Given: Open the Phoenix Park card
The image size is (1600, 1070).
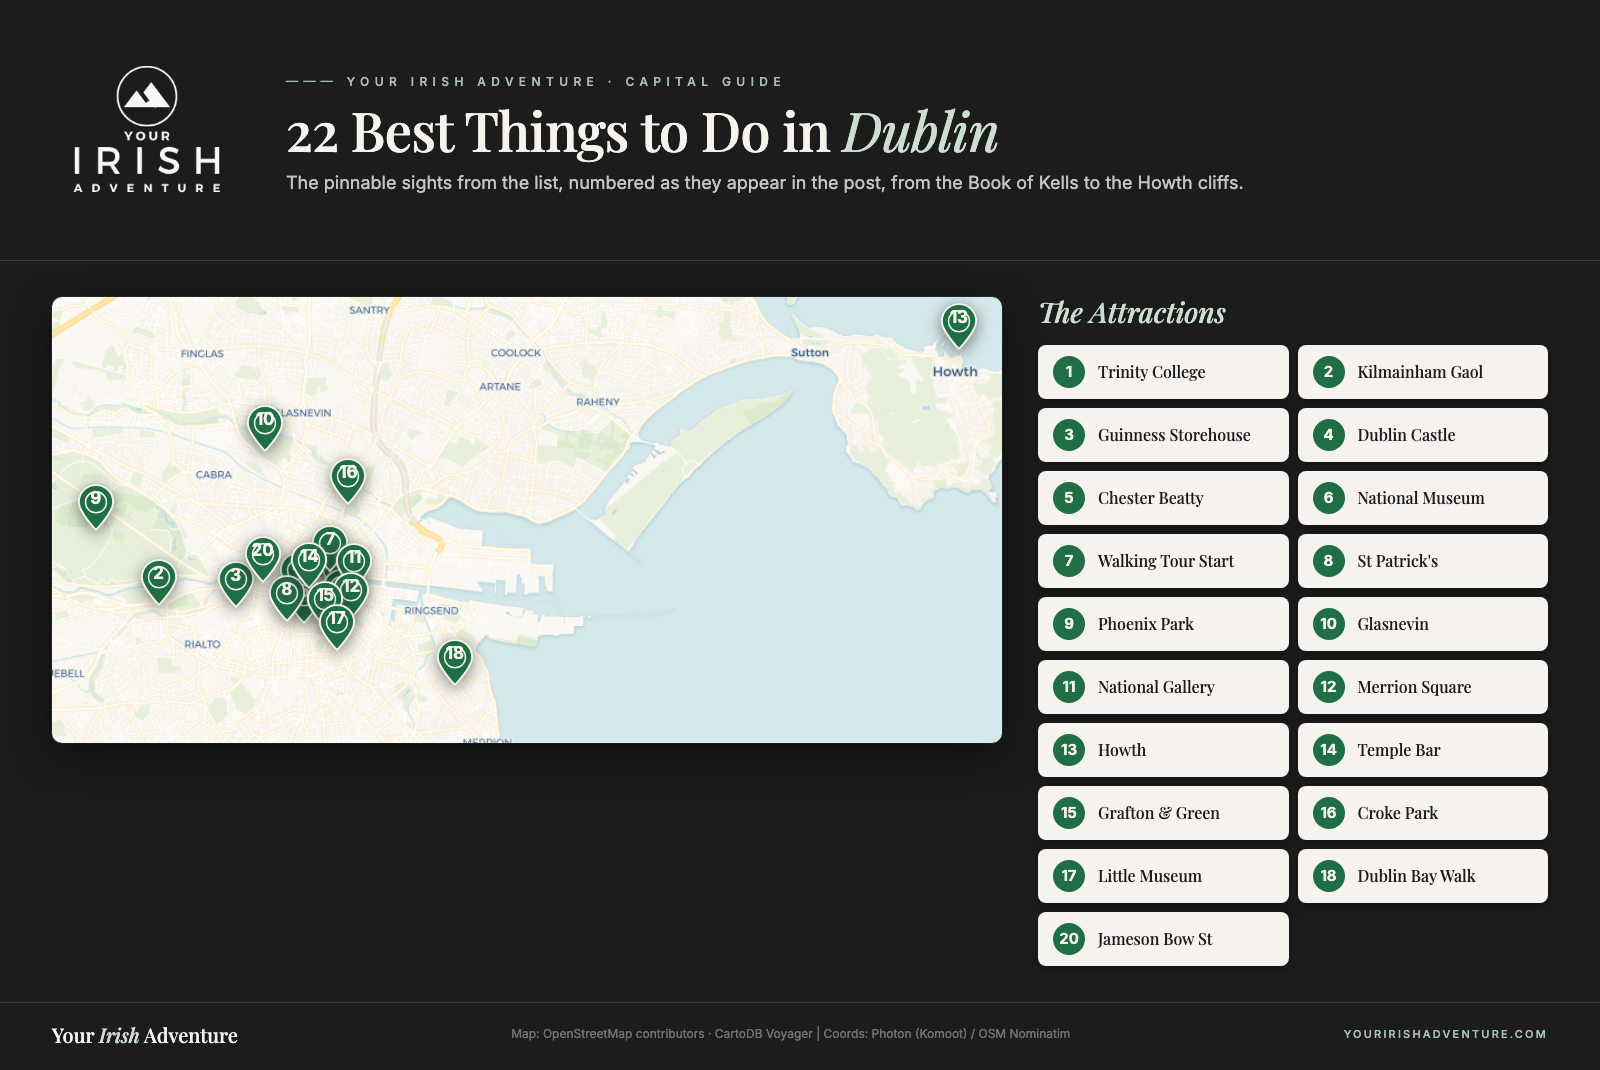Looking at the screenshot, I should click(1163, 624).
